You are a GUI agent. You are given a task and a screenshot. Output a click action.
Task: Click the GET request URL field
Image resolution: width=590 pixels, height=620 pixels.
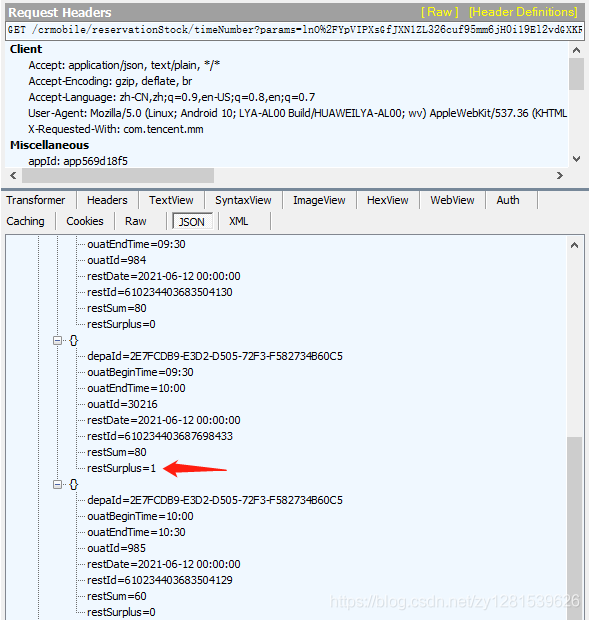pyautogui.click(x=295, y=30)
